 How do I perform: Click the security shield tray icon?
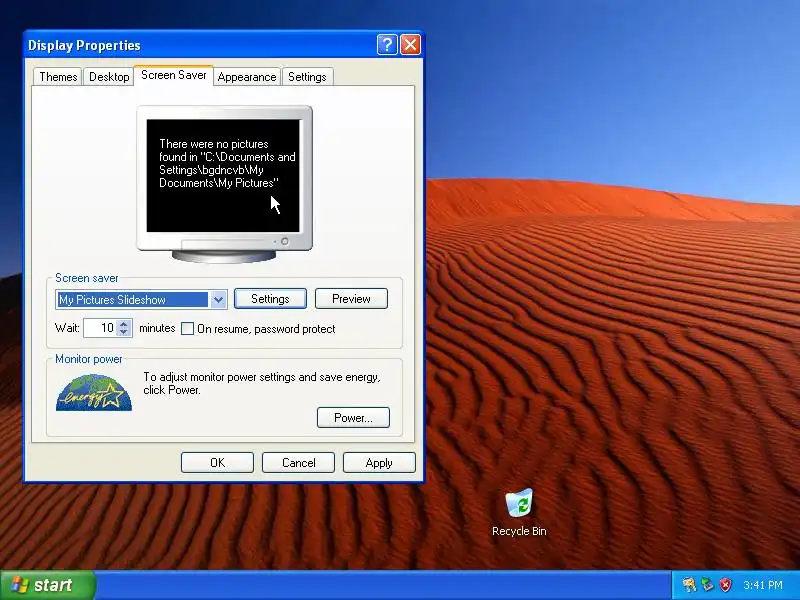point(725,585)
